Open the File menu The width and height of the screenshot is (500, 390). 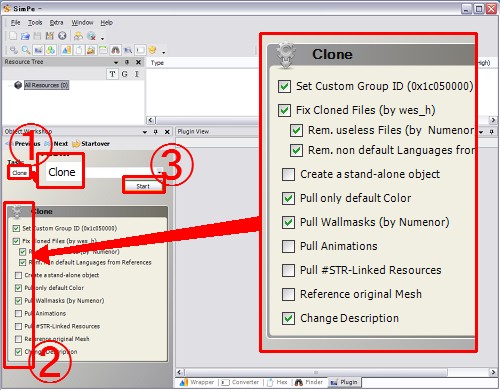[15, 23]
